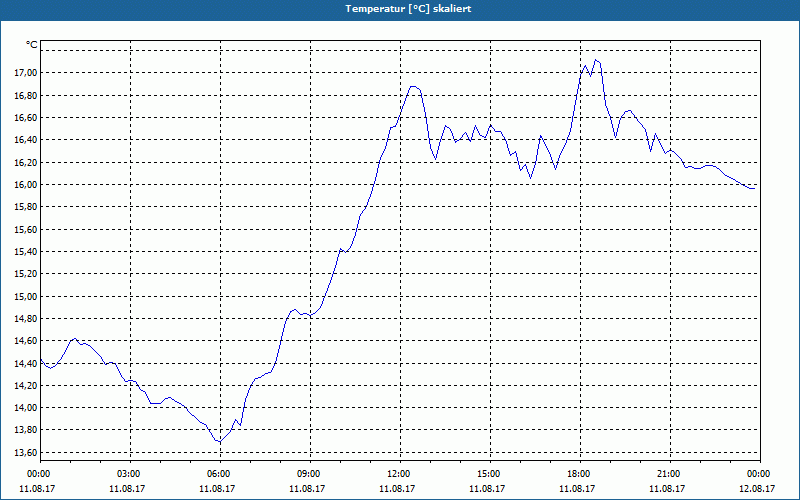800x500 pixels.
Task: Click the °C unit label on y-axis
Action: (32, 45)
